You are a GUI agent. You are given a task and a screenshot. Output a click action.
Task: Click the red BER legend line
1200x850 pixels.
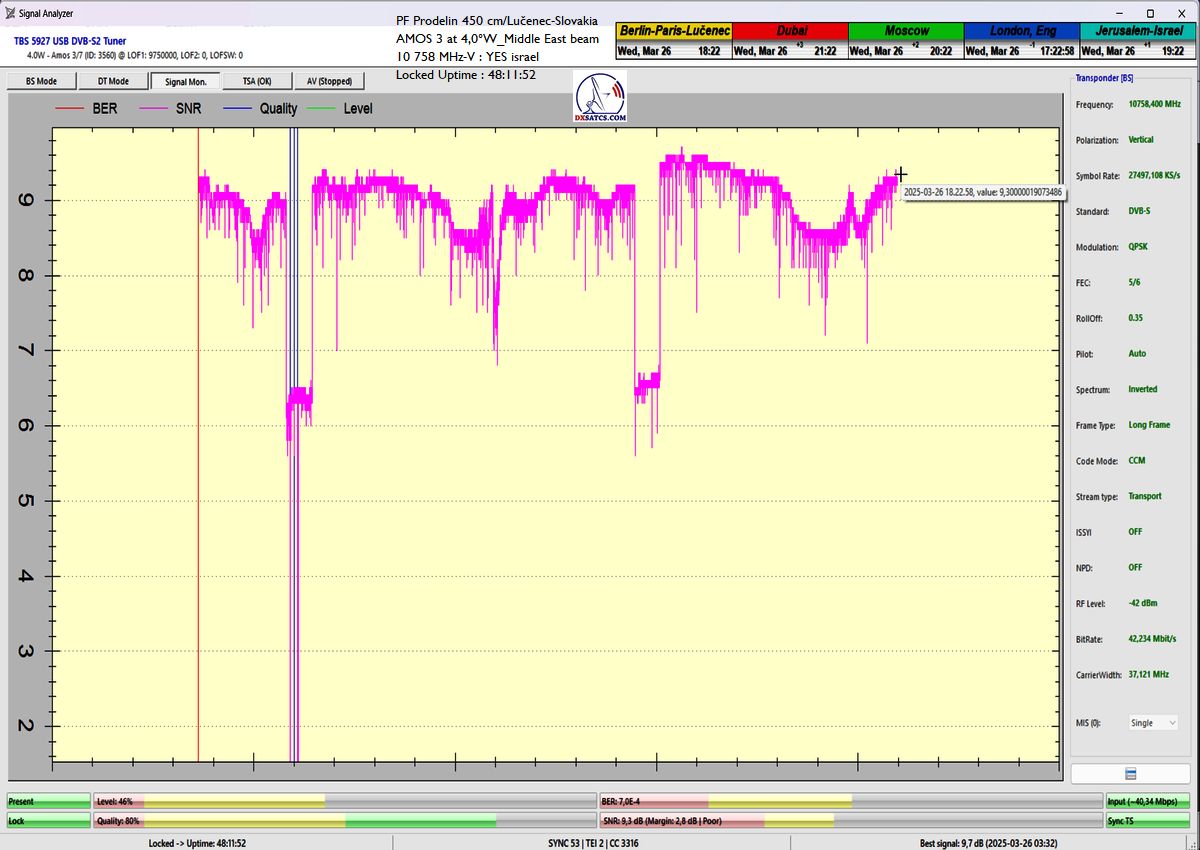(71, 108)
